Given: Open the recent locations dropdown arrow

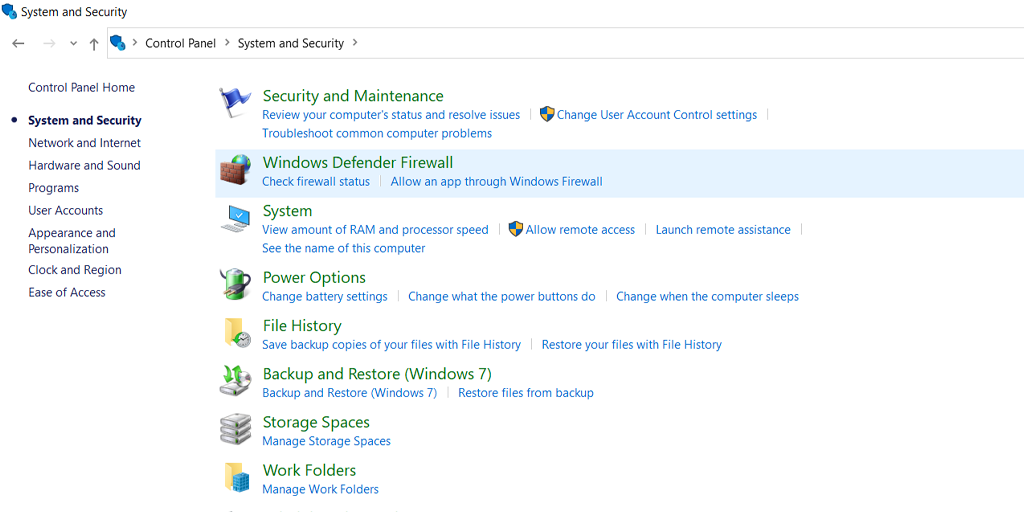Looking at the screenshot, I should click(x=73, y=44).
